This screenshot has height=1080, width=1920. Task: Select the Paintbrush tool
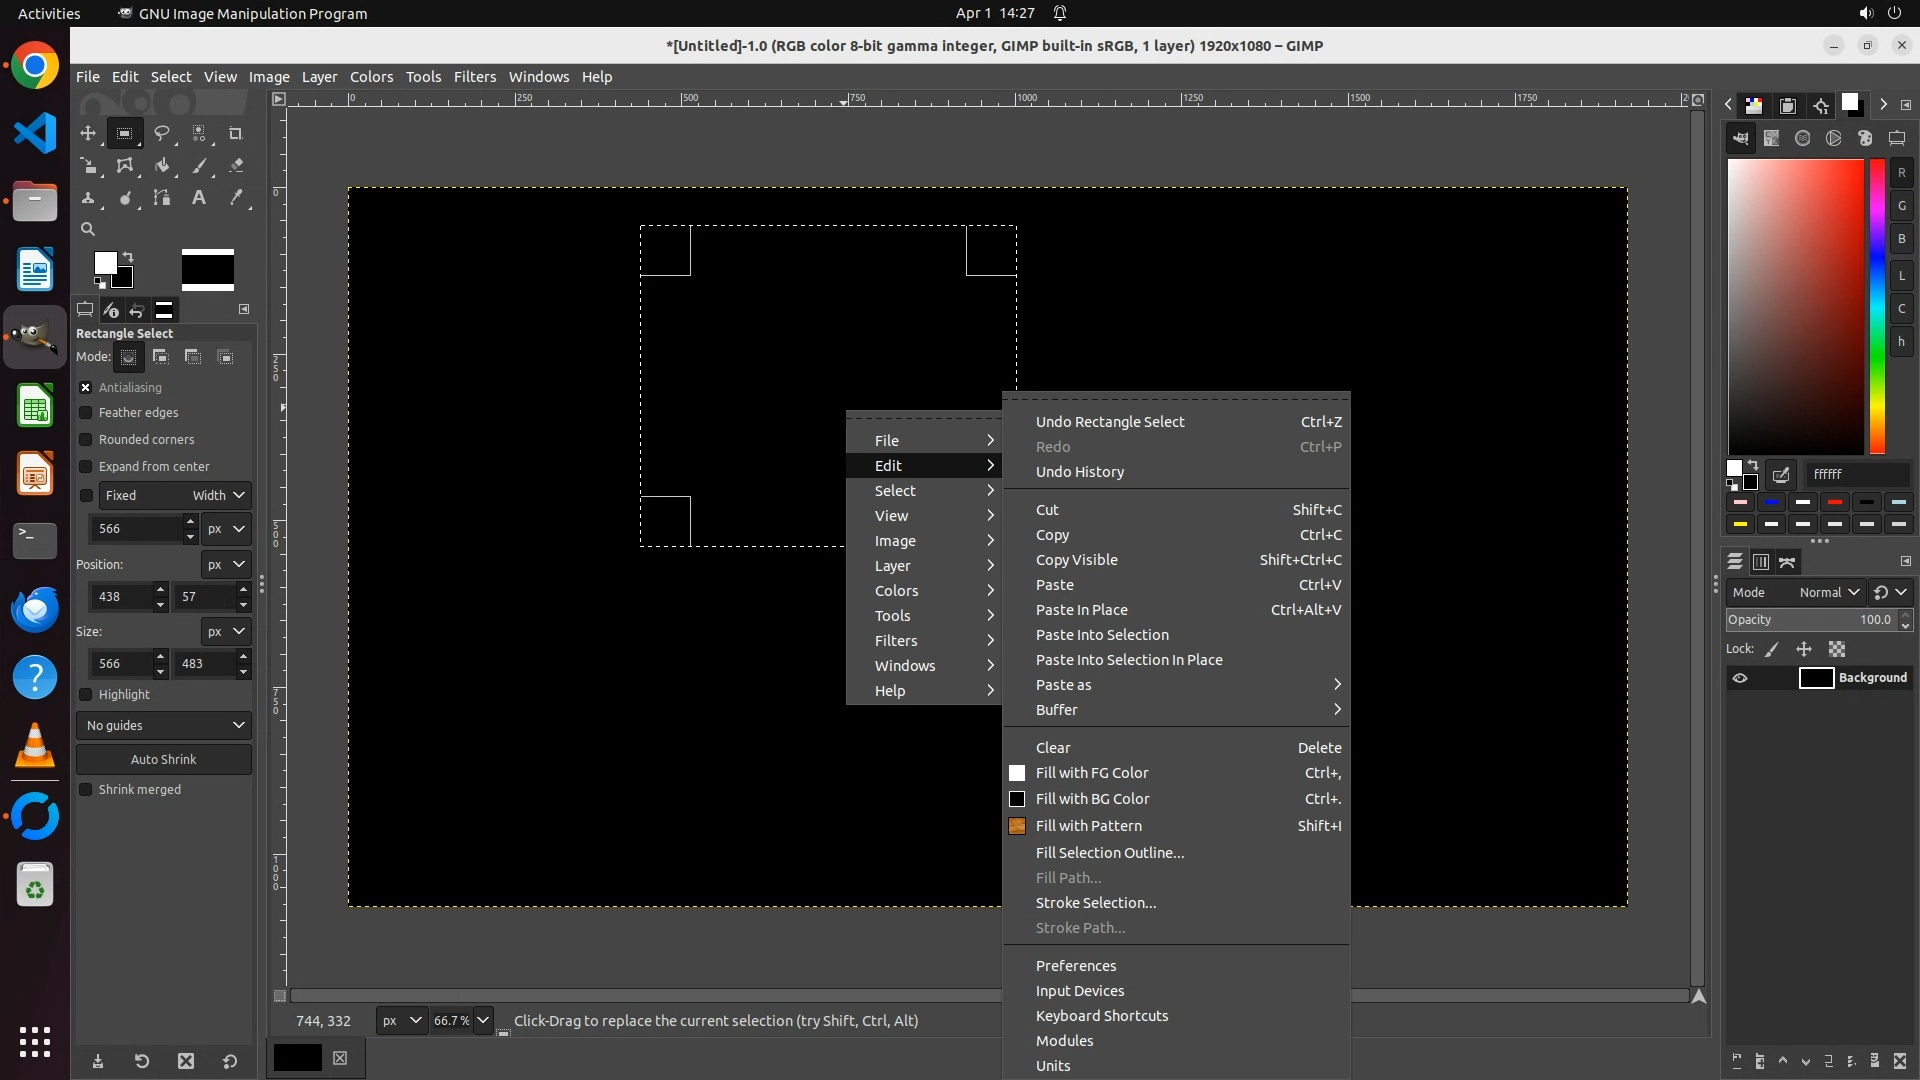coord(199,166)
